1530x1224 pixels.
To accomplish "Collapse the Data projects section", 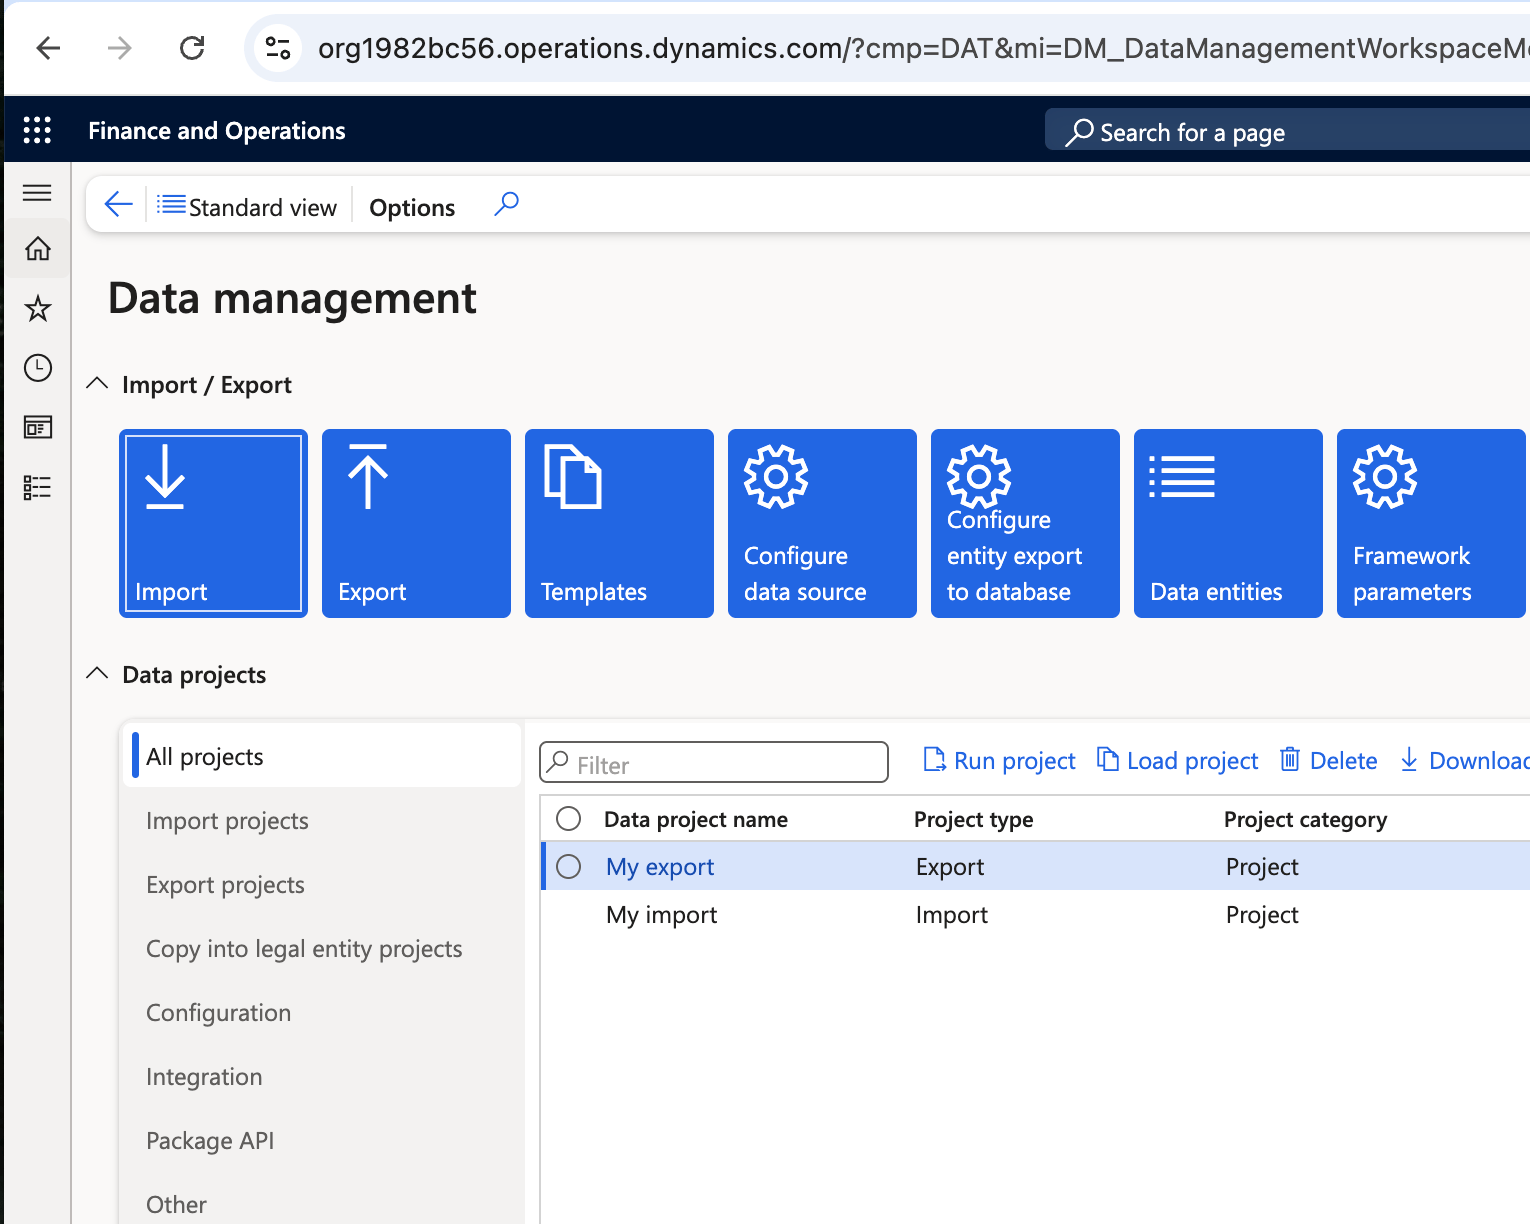I will point(97,674).
